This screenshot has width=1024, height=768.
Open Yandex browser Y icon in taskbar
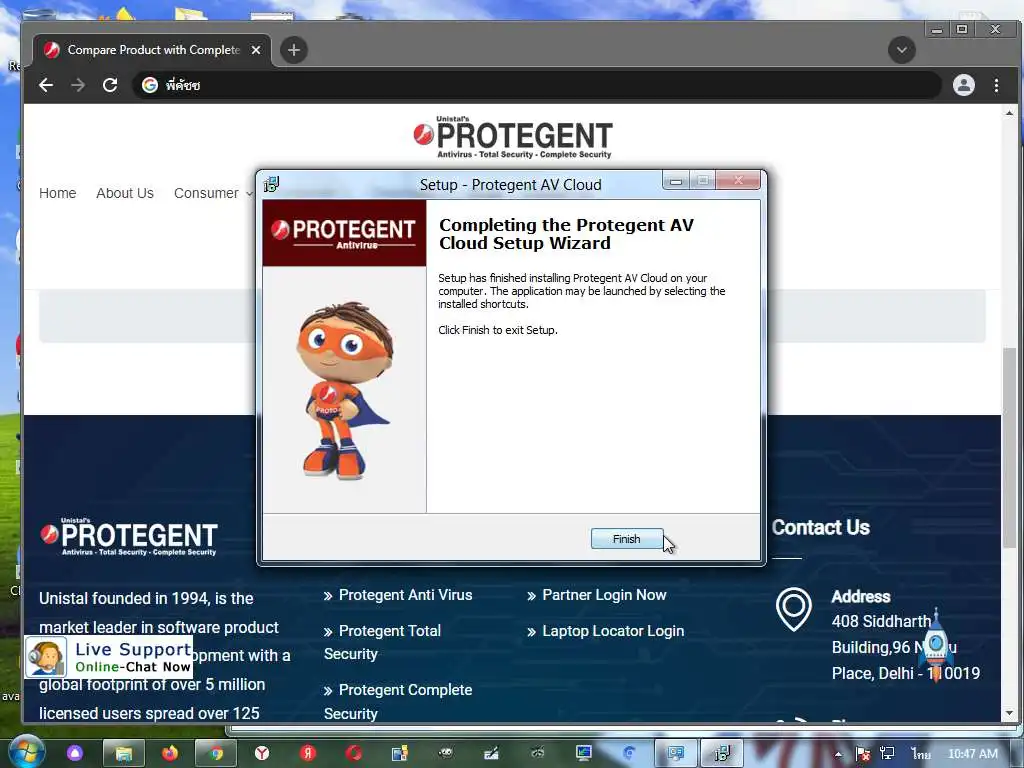[262, 754]
